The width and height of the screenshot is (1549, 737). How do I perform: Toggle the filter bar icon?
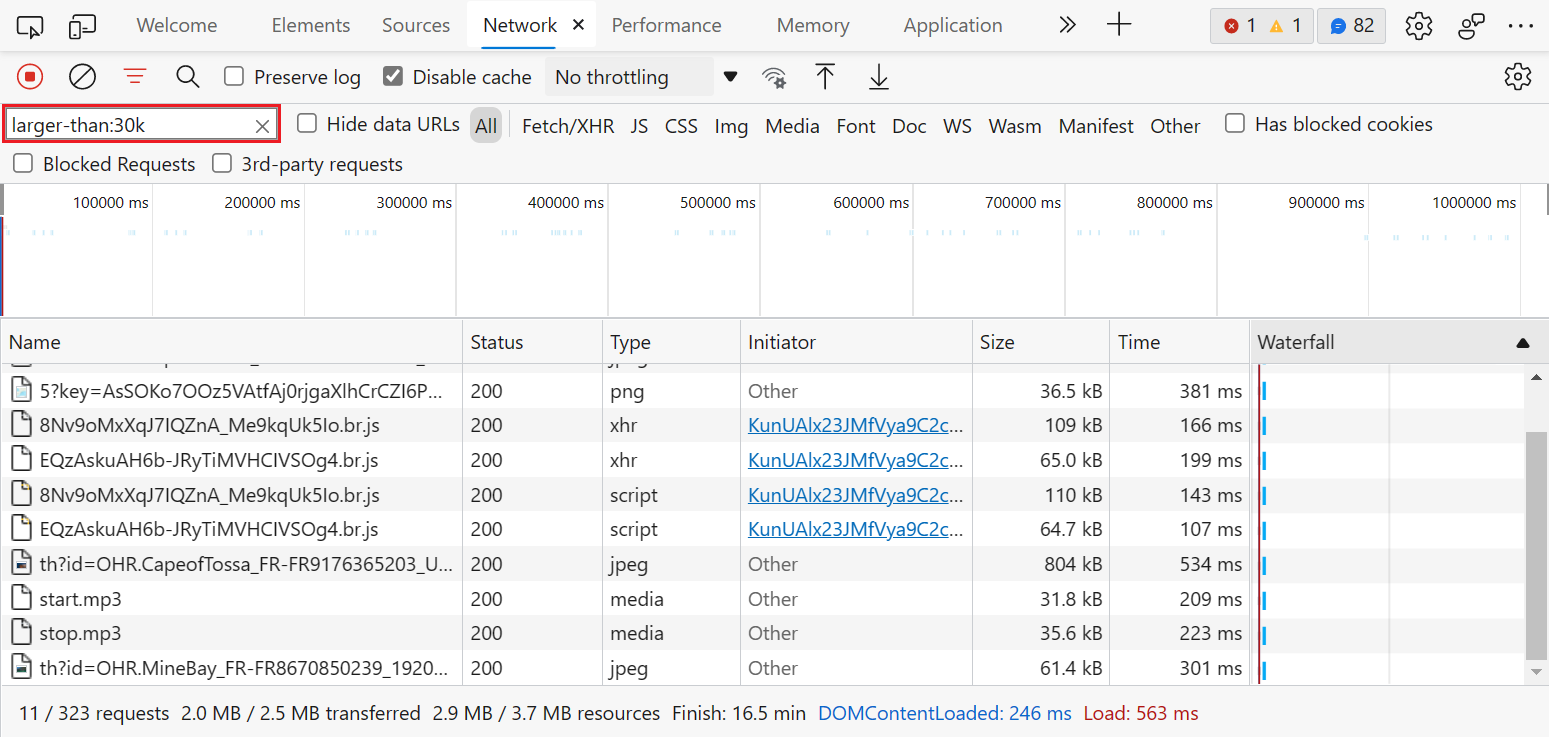[134, 76]
